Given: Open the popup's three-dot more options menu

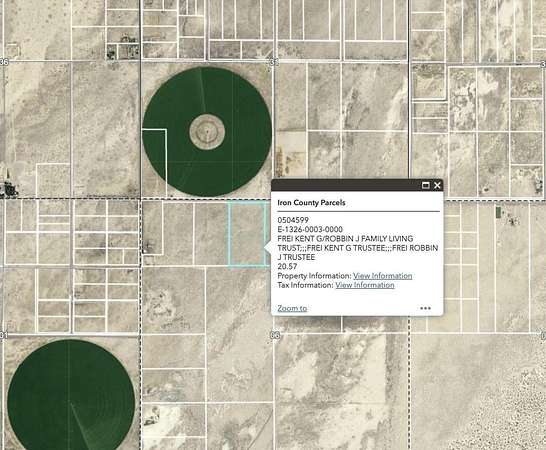Looking at the screenshot, I should coord(426,308).
